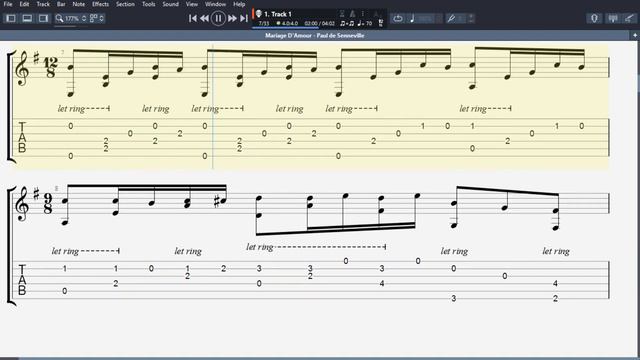Open the Effects menu
The height and width of the screenshot is (360, 640).
100,4
